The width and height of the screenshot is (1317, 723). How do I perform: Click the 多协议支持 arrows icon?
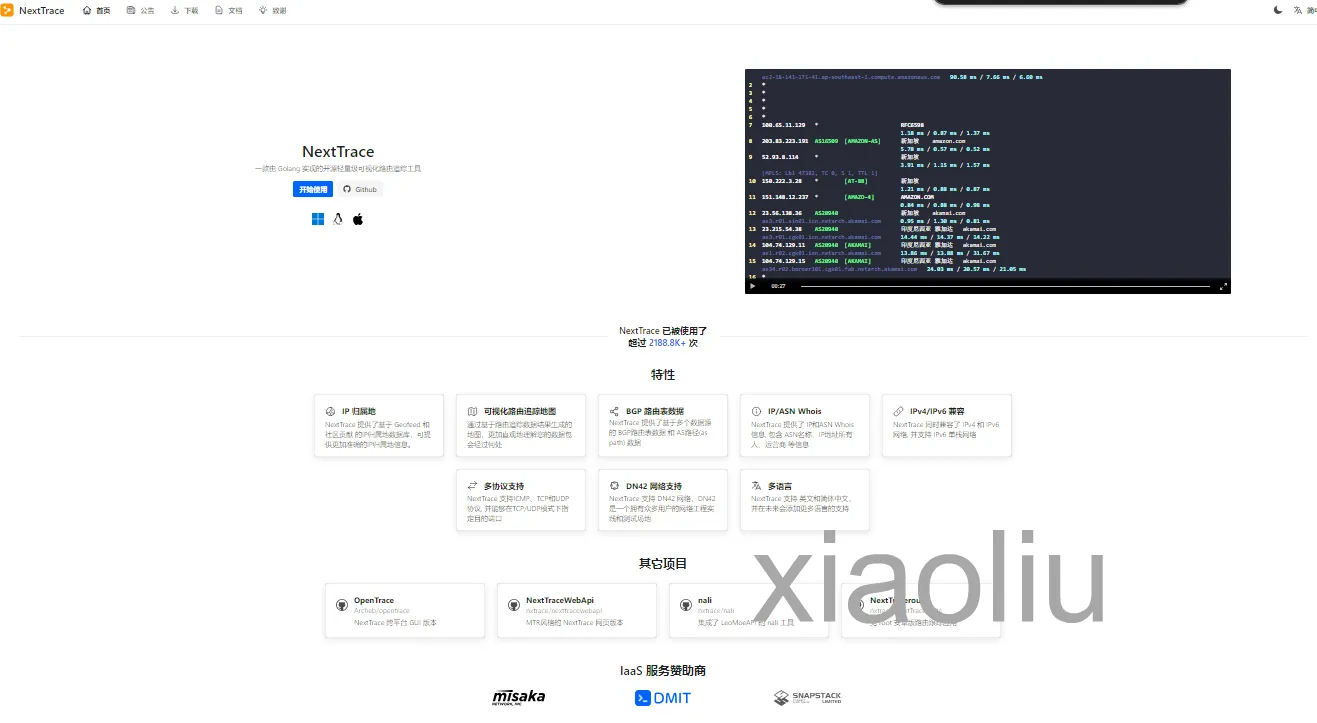click(473, 486)
